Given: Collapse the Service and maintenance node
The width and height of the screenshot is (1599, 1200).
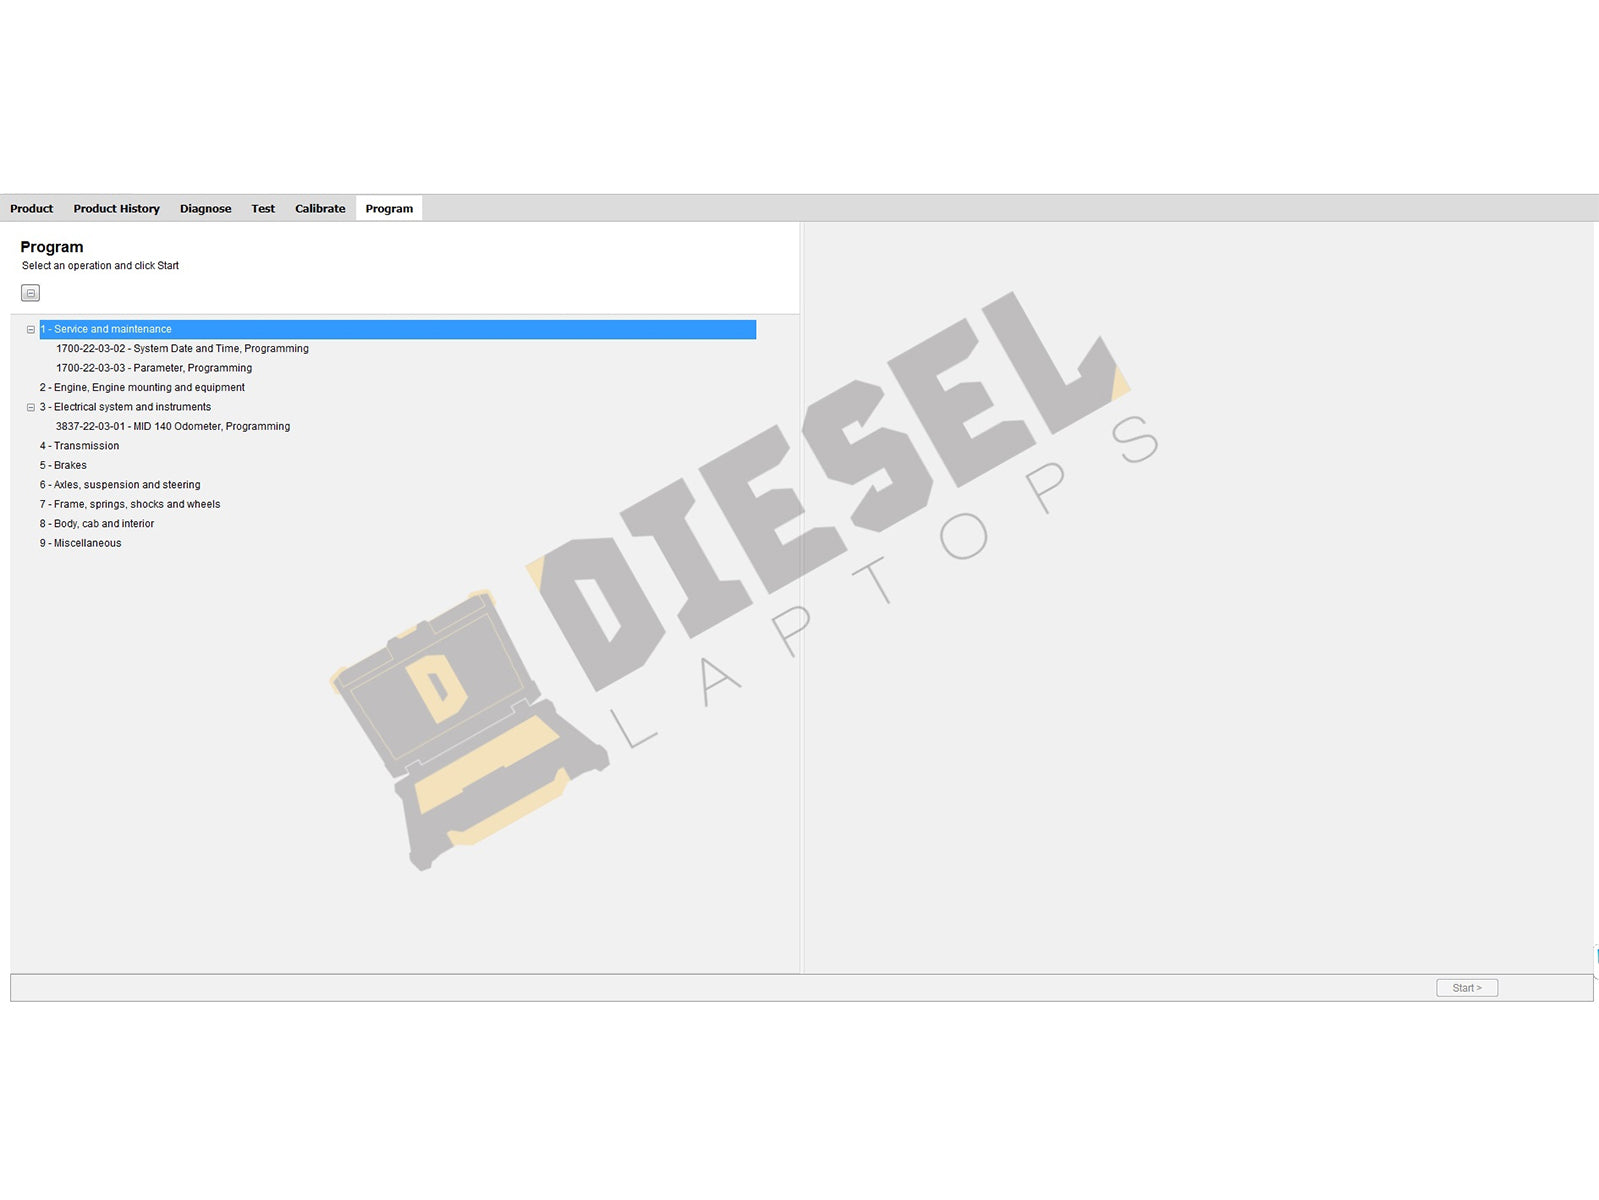Looking at the screenshot, I should pos(31,329).
